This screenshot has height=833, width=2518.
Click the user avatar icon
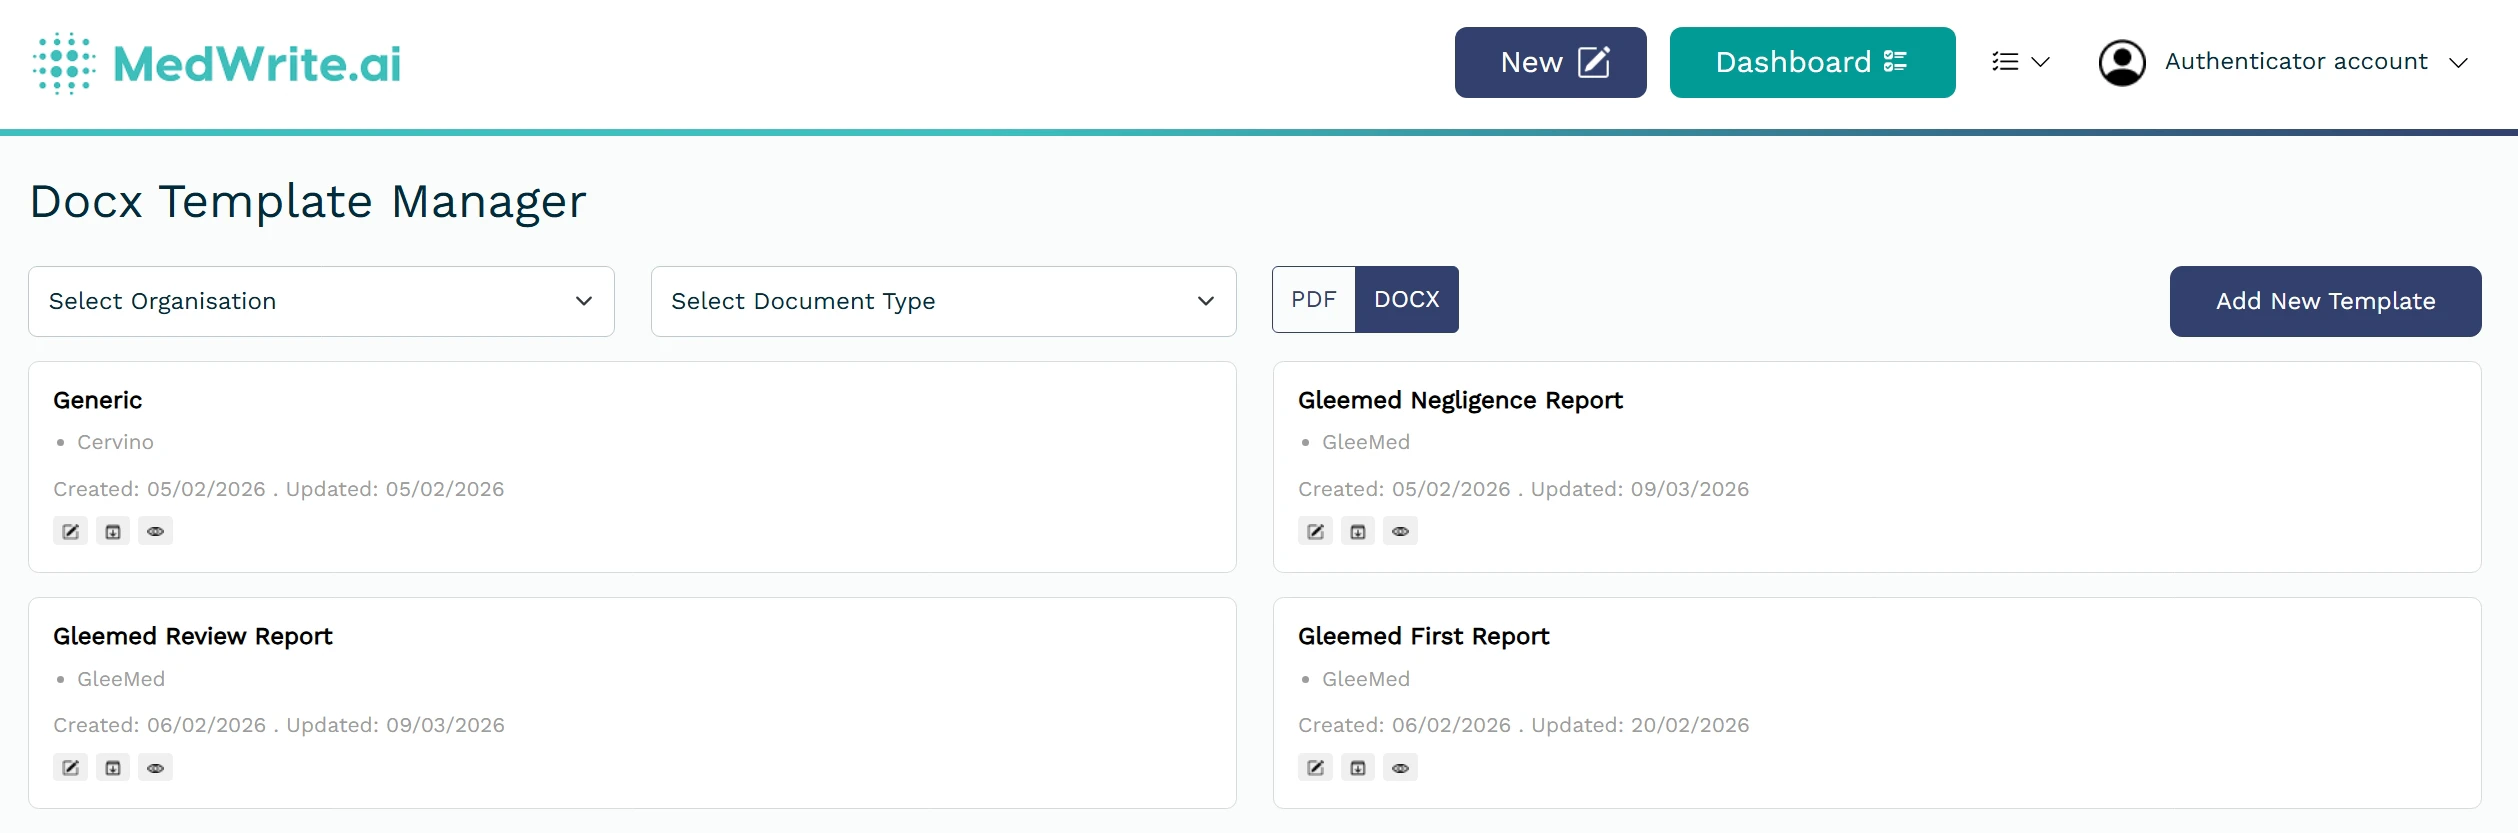(2122, 62)
